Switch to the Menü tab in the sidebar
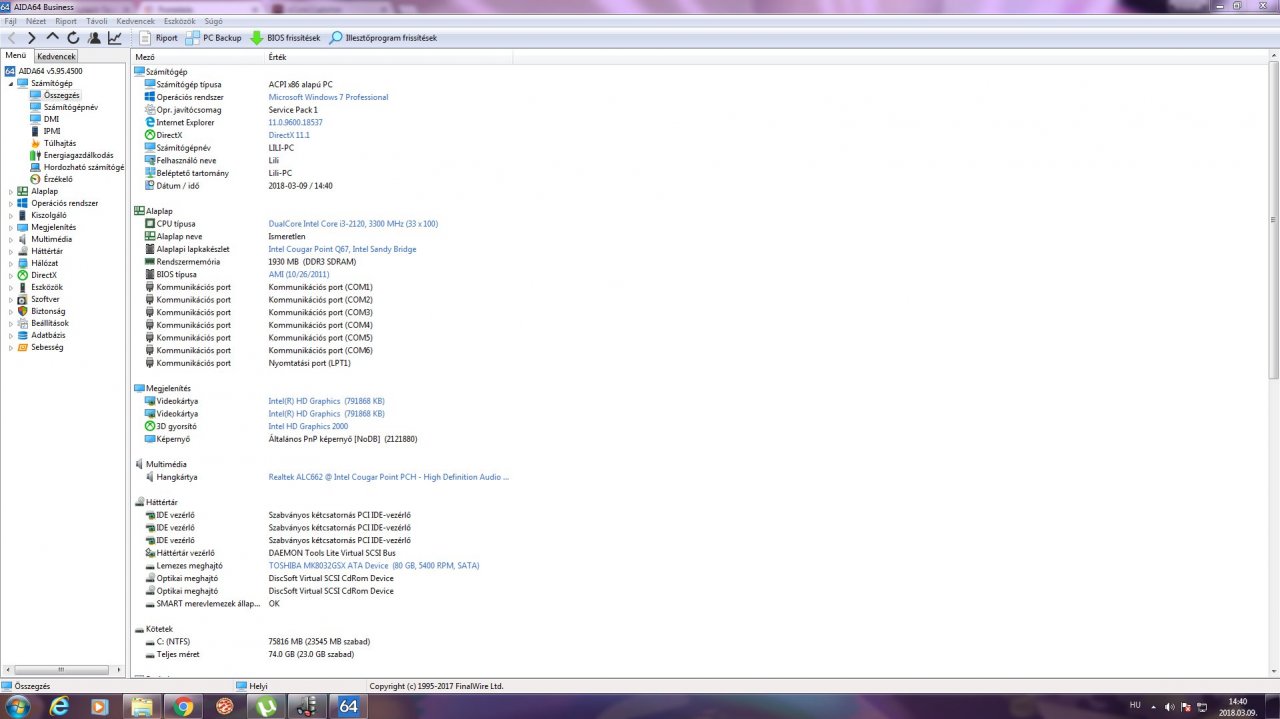The width and height of the screenshot is (1280, 719). (16, 56)
